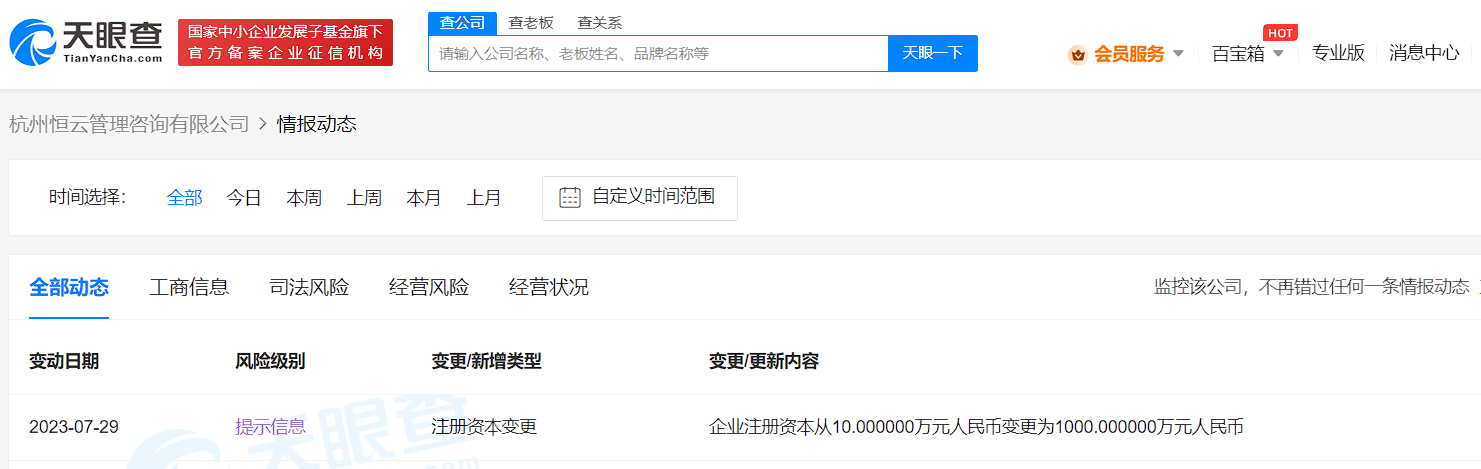Filter time by 本月
Image resolution: width=1481 pixels, height=469 pixels.
[x=424, y=198]
